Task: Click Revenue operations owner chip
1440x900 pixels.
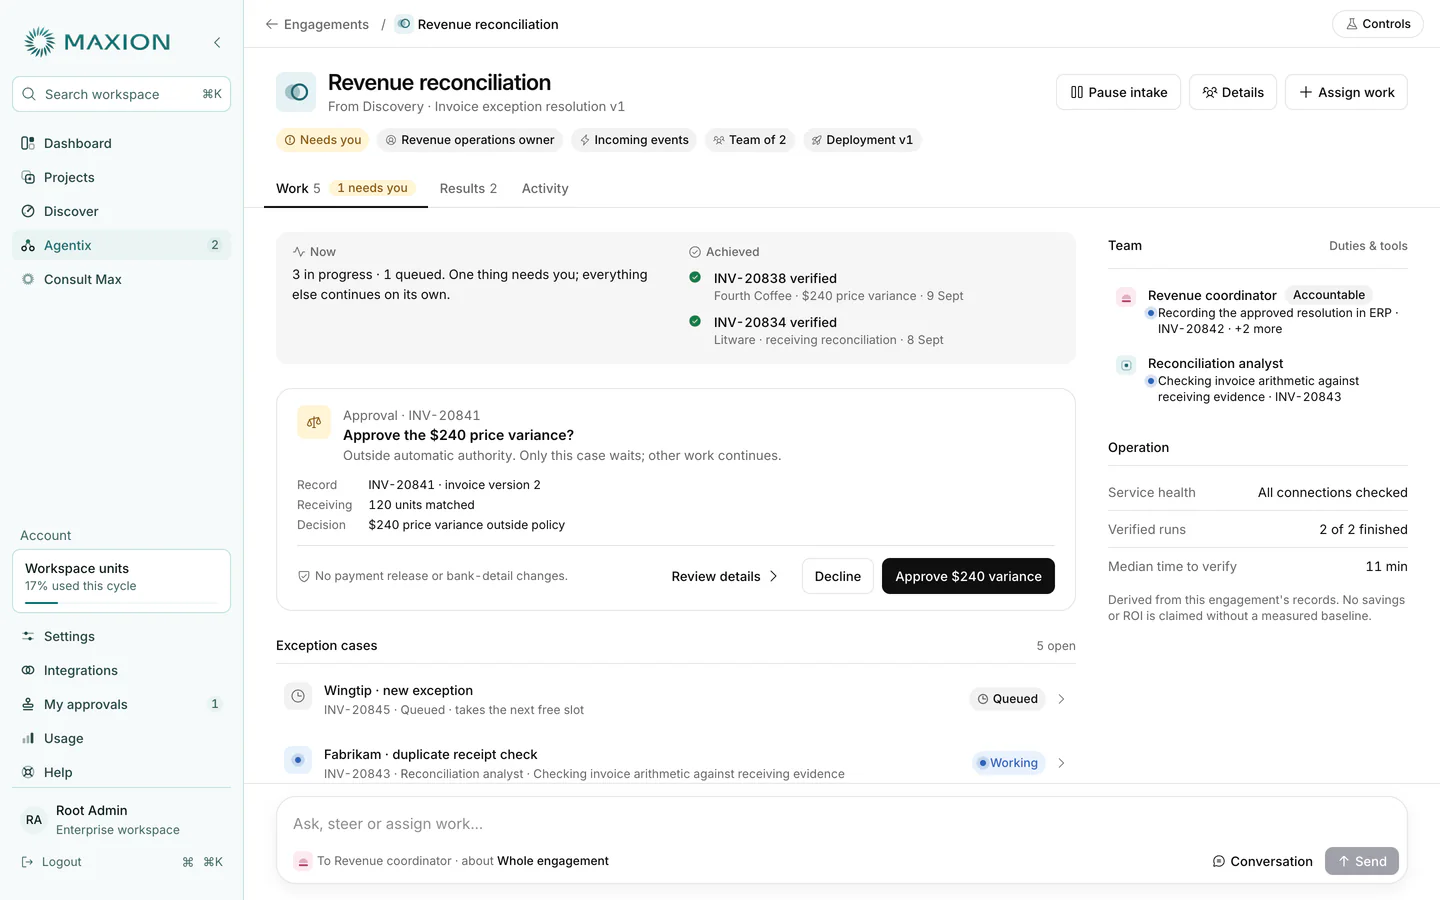Action: pyautogui.click(x=470, y=140)
